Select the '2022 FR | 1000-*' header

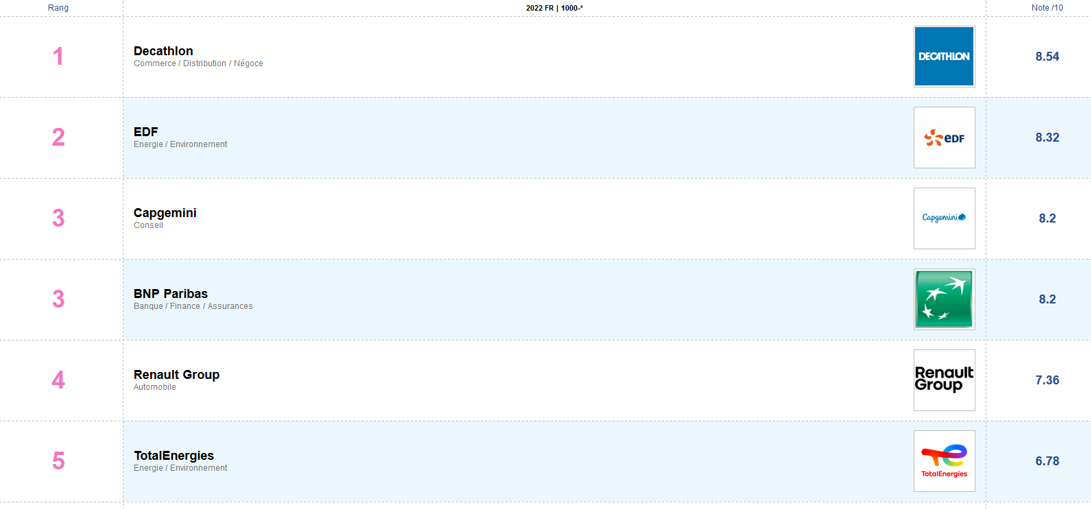pyautogui.click(x=555, y=8)
